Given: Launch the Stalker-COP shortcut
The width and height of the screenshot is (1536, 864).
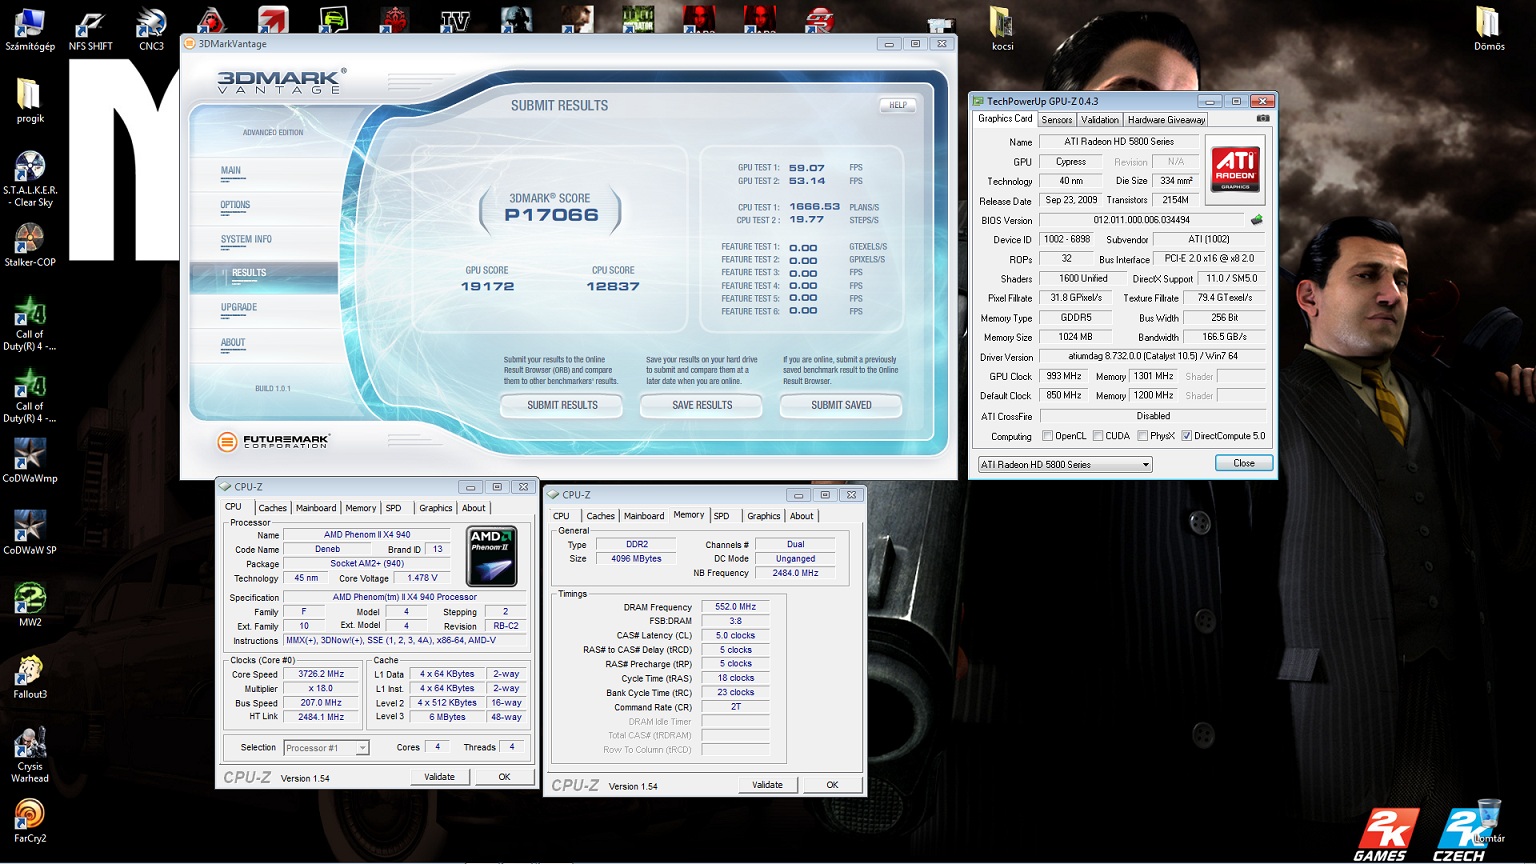Looking at the screenshot, I should point(29,244).
